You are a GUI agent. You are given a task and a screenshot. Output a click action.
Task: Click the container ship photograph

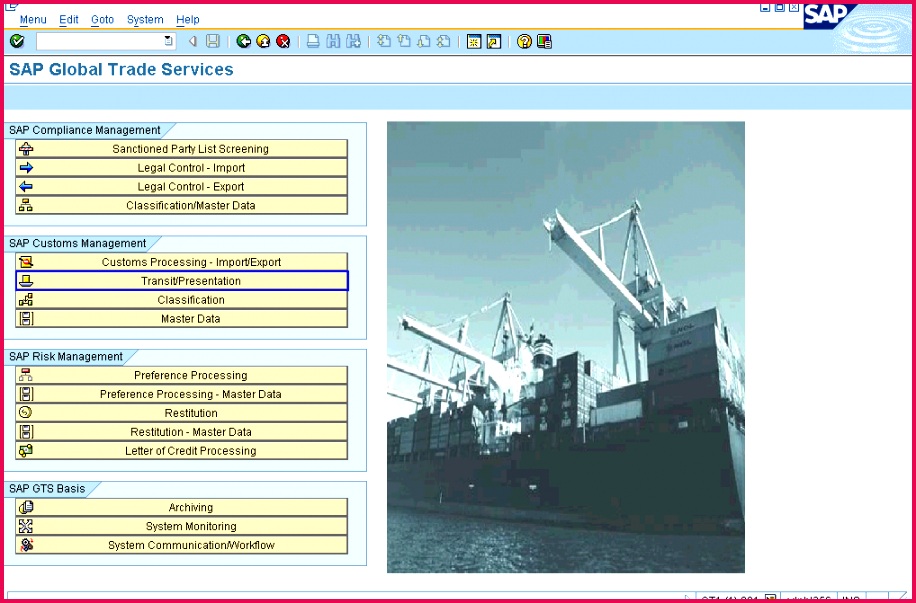click(565, 347)
